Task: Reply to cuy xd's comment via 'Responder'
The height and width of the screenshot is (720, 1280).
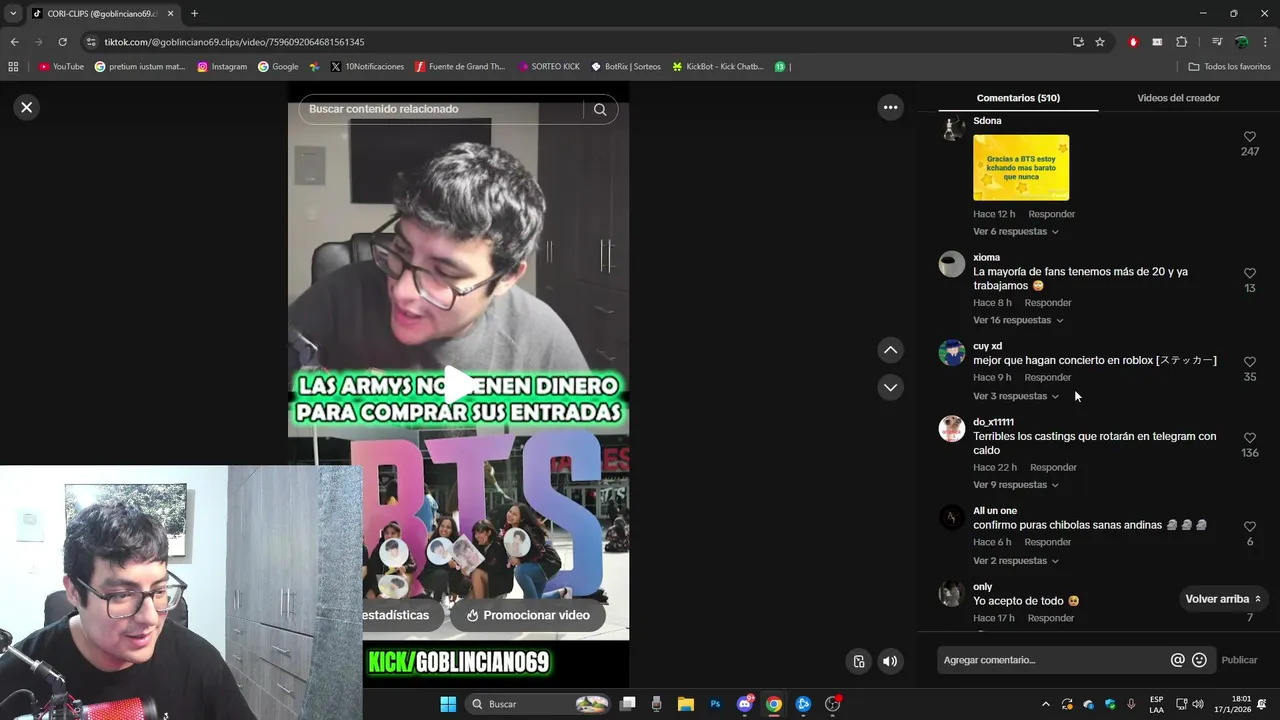Action: point(1047,378)
